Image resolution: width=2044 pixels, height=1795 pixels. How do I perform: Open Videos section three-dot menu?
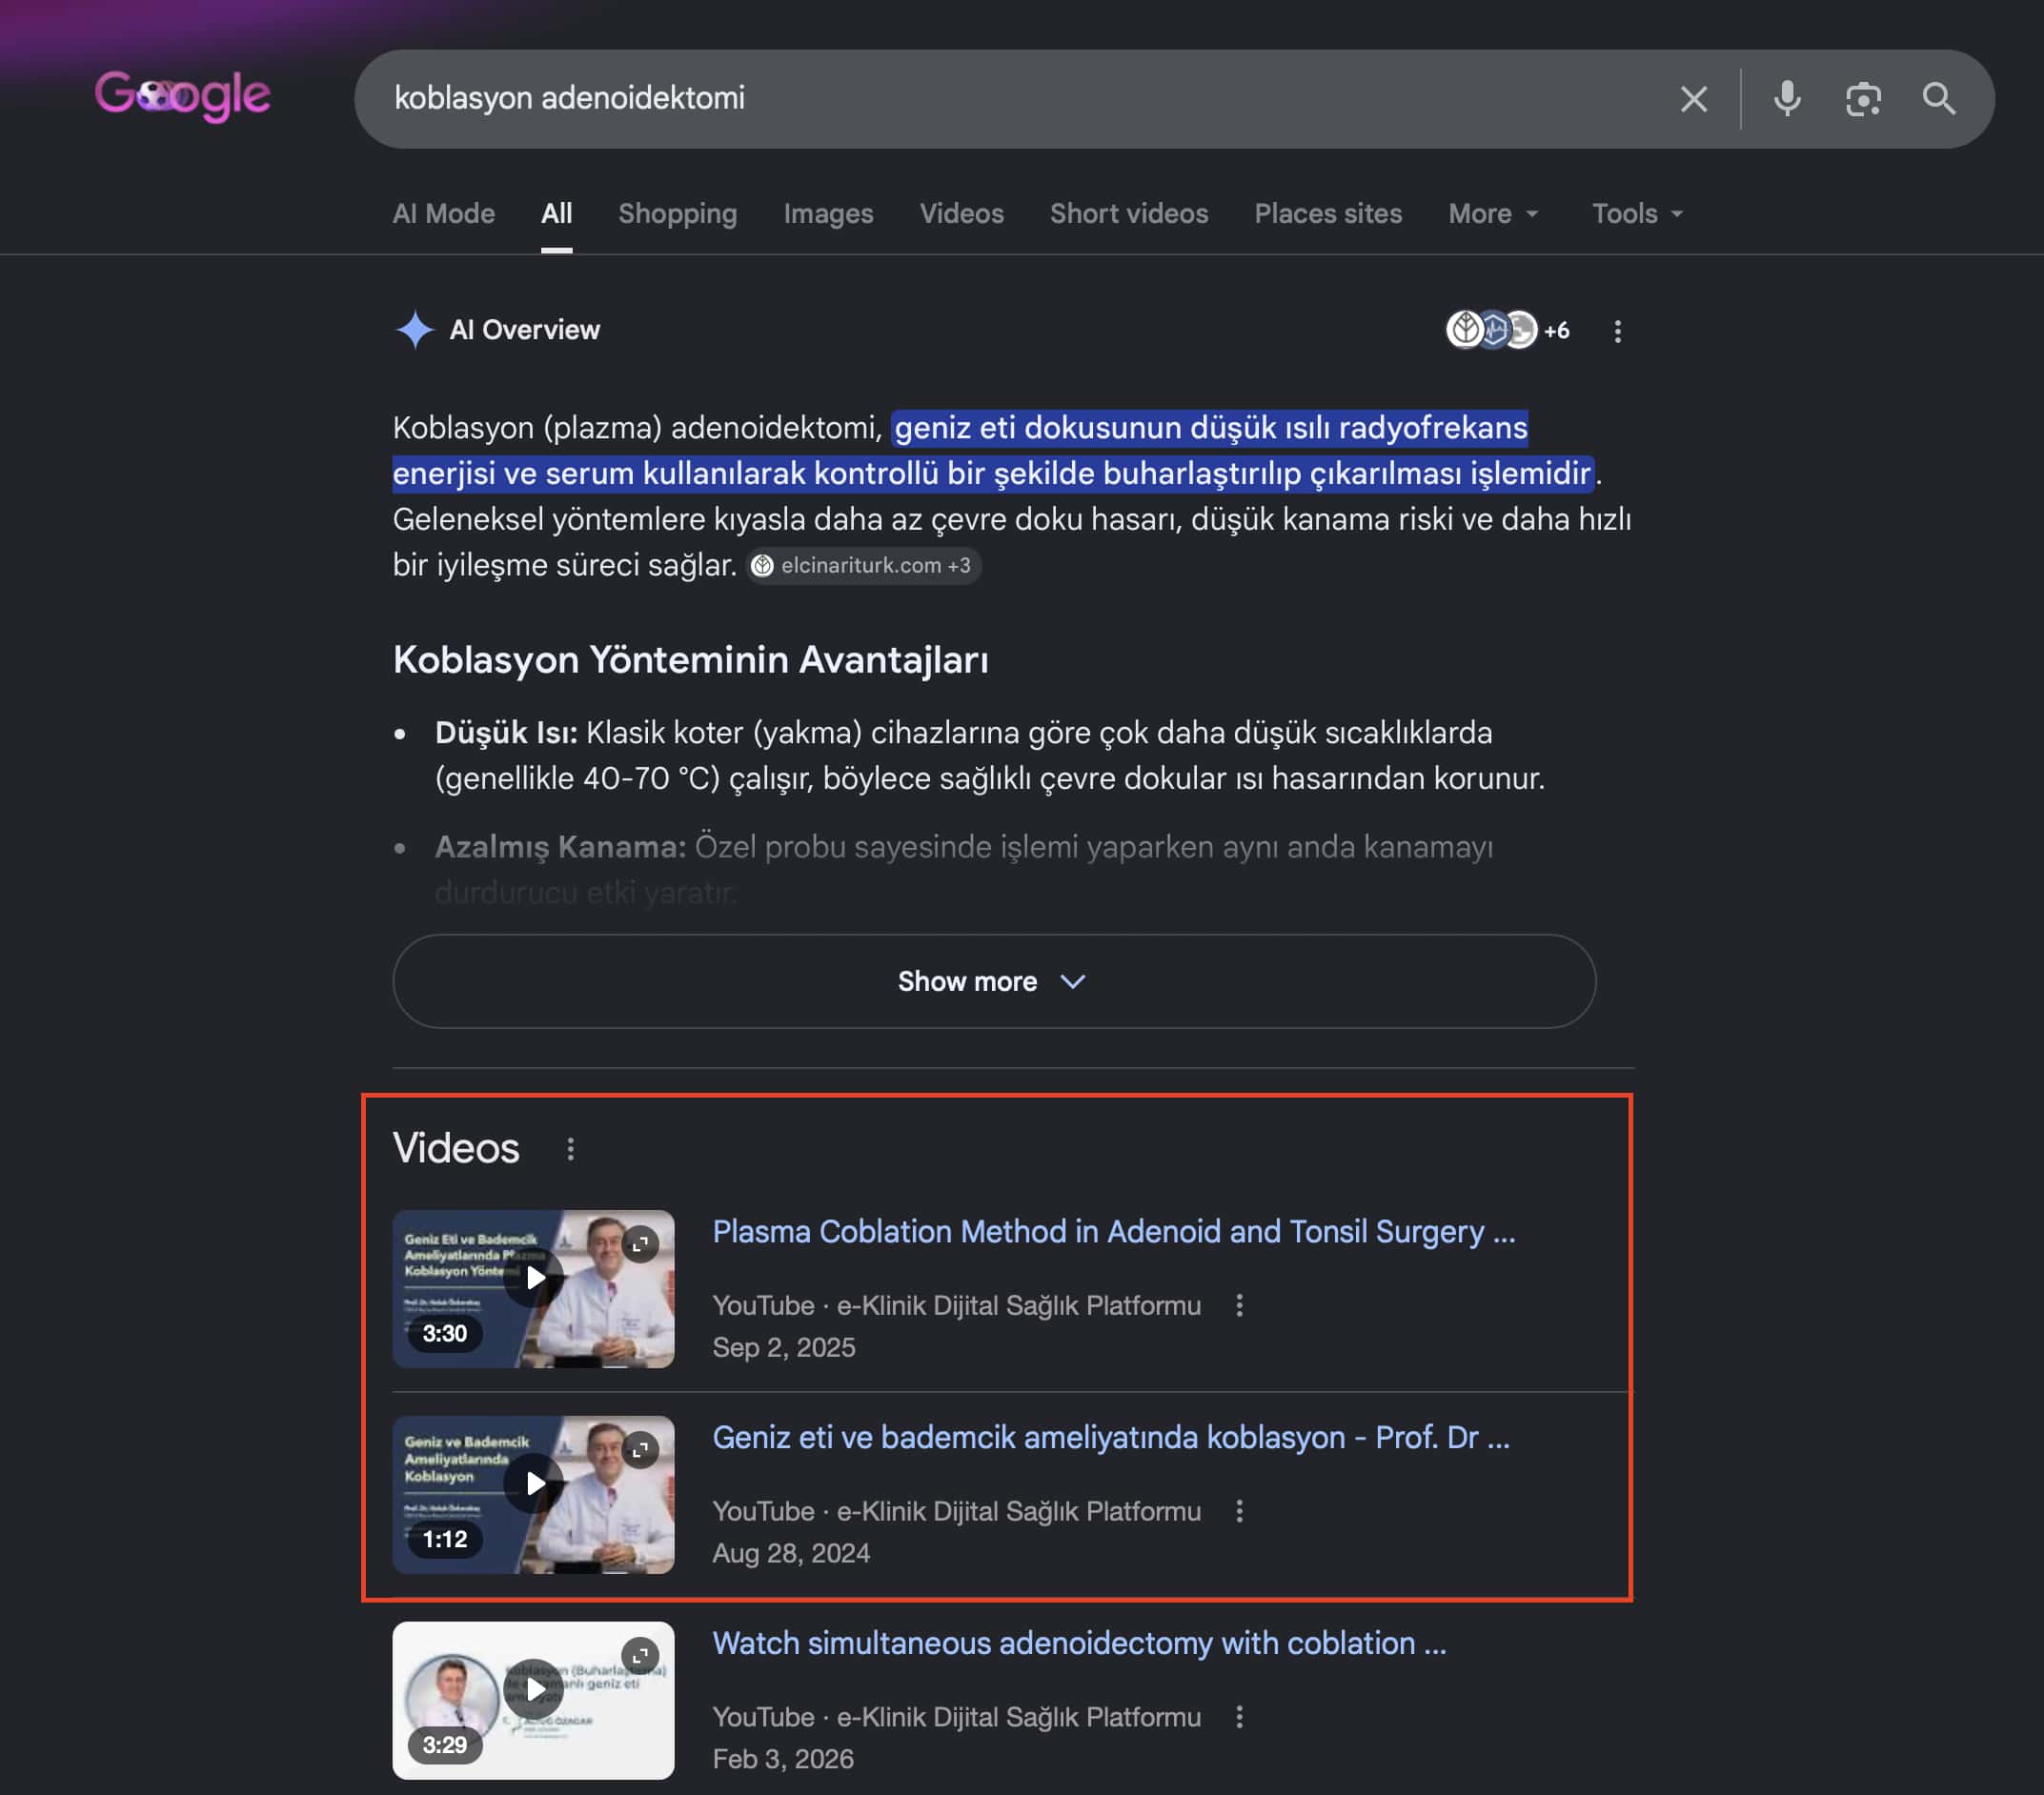(x=570, y=1149)
